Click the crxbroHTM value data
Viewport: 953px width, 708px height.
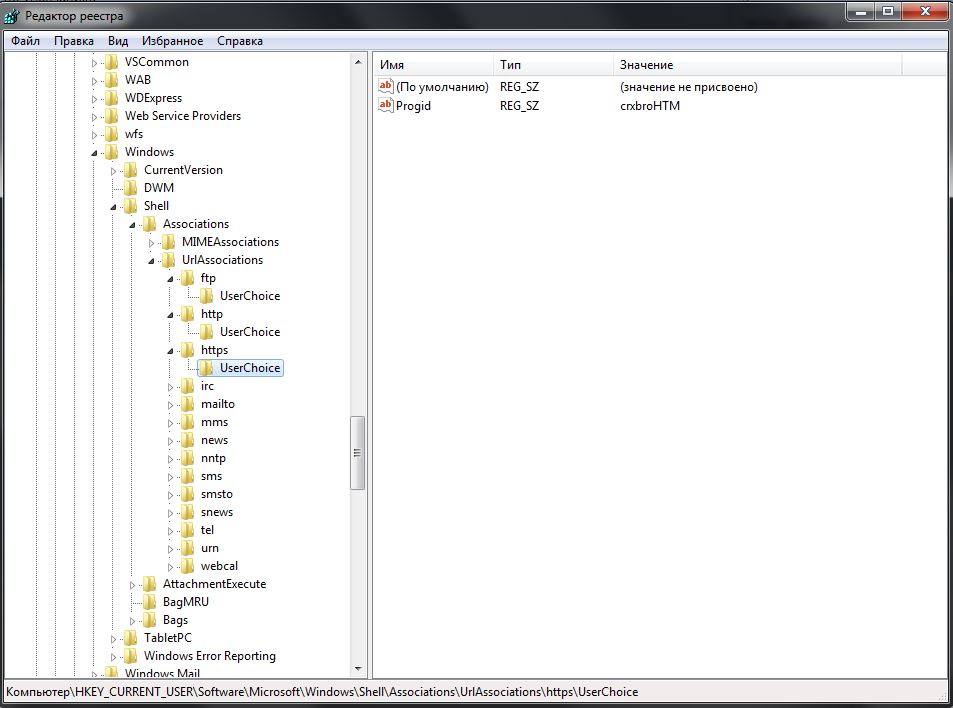pyautogui.click(x=650, y=106)
